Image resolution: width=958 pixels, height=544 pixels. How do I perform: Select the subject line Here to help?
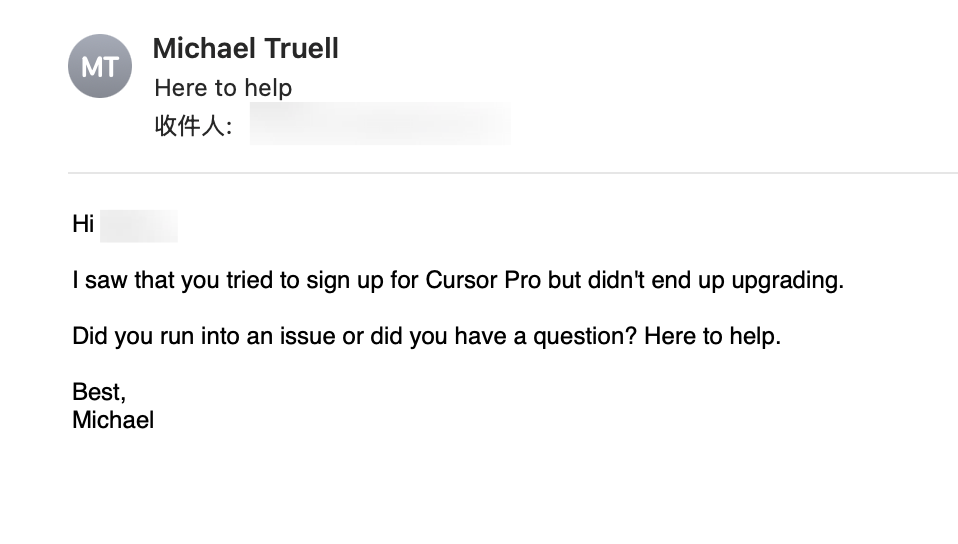click(223, 88)
